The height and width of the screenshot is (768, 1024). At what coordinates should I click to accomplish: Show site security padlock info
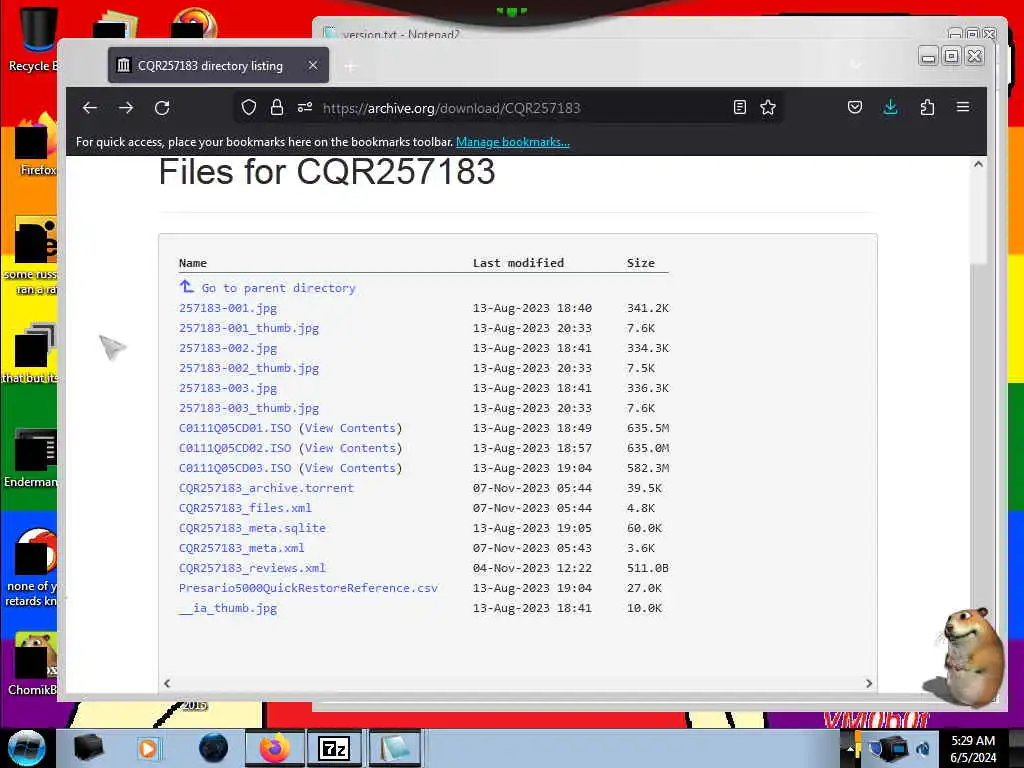(x=277, y=108)
